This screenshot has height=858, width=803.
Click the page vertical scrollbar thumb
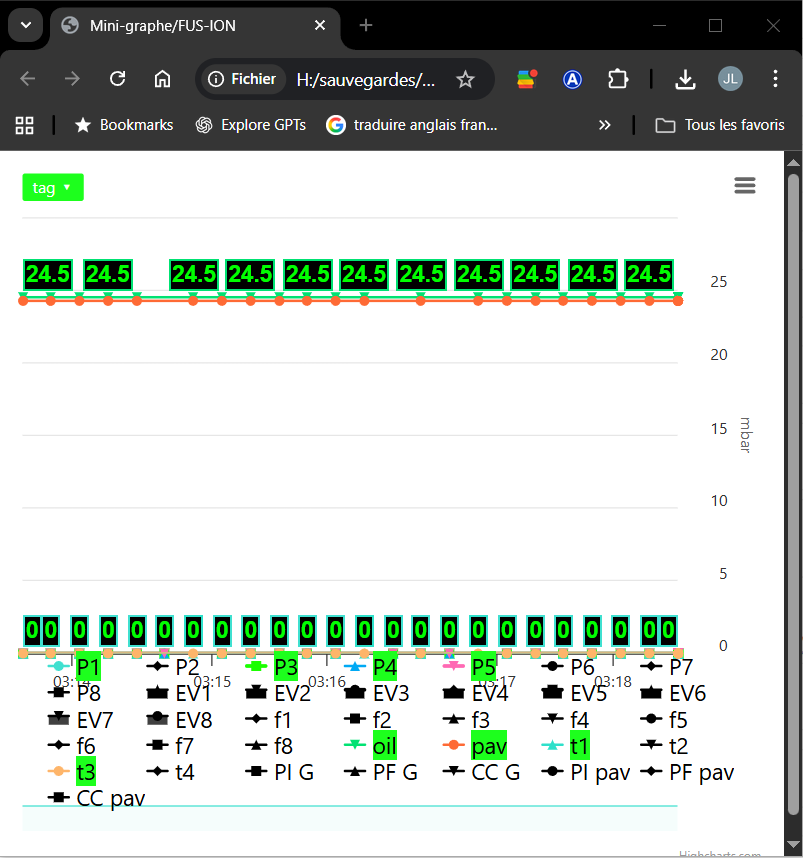pyautogui.click(x=793, y=494)
